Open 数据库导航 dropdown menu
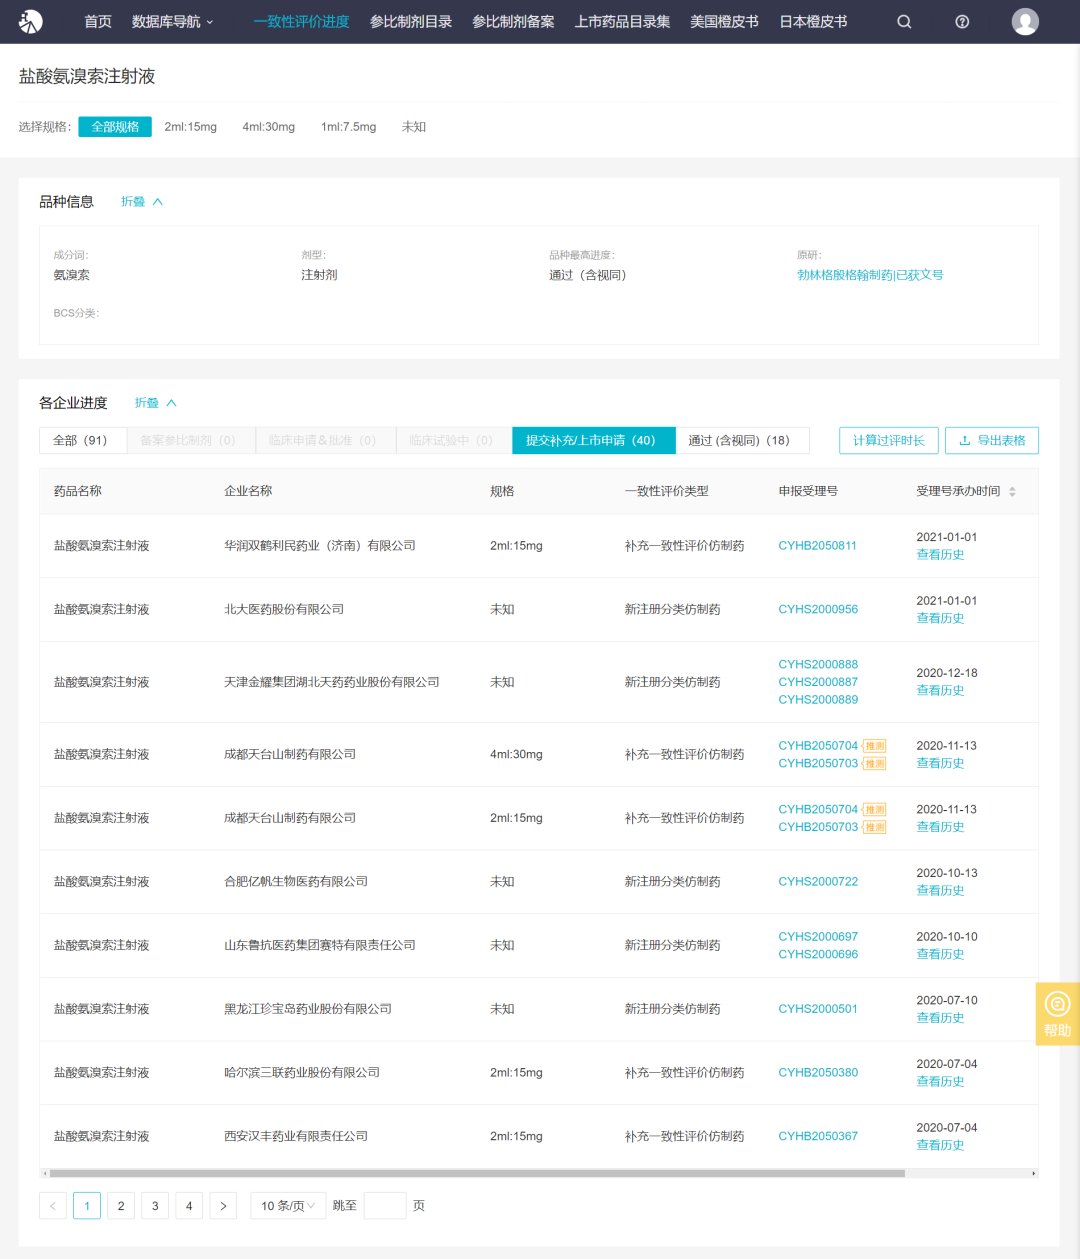 tap(173, 22)
